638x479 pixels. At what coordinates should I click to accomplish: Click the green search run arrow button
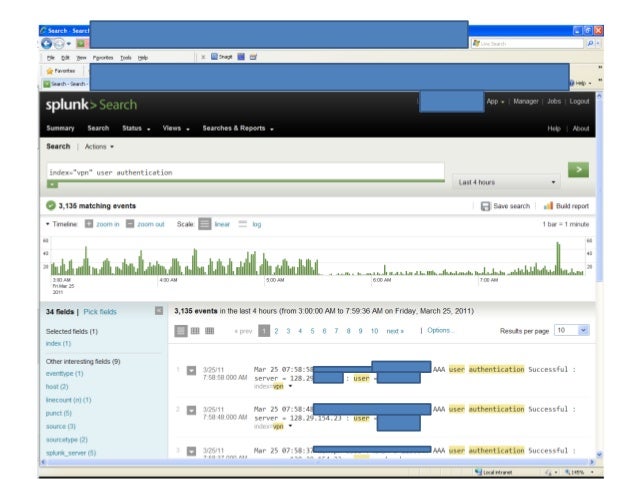pos(578,169)
